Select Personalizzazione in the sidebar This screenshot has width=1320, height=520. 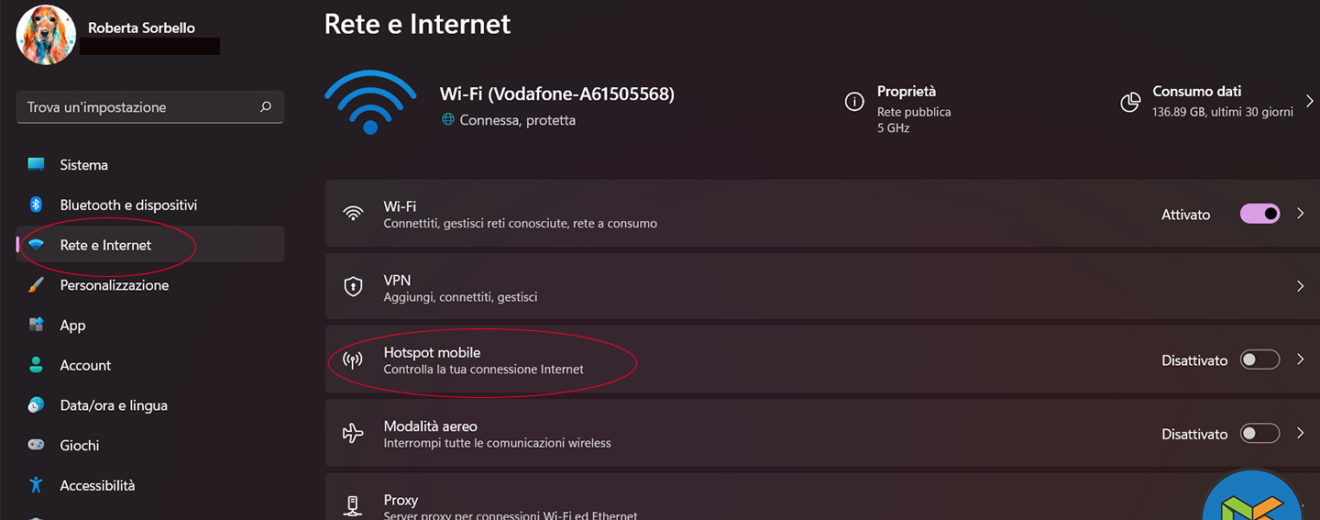(x=114, y=285)
